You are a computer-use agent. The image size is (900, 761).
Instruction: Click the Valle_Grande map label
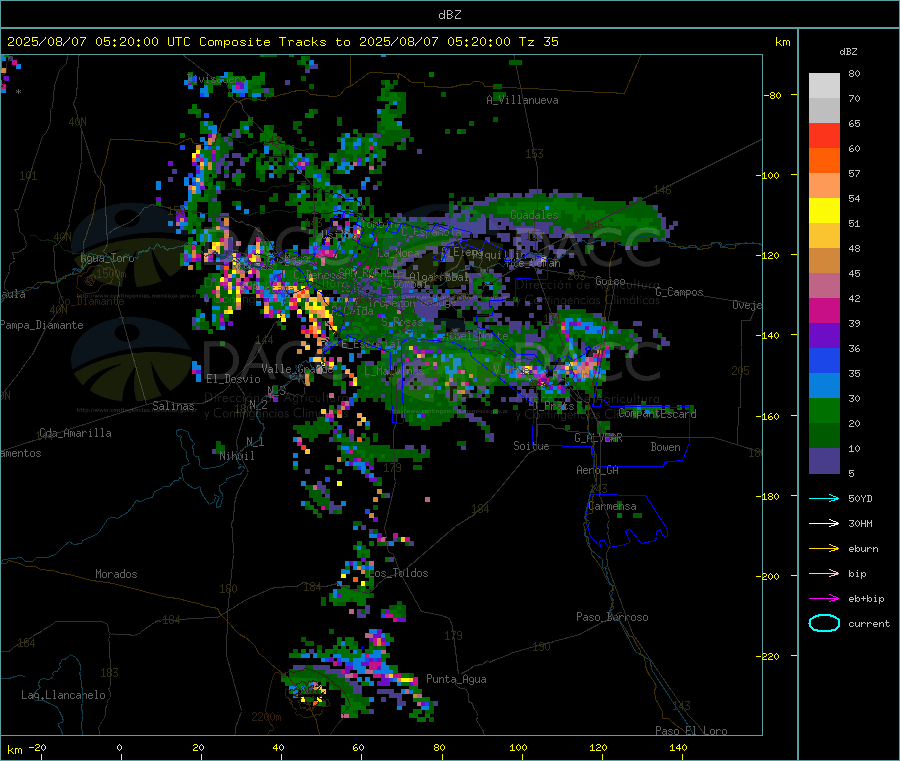[x=297, y=369]
